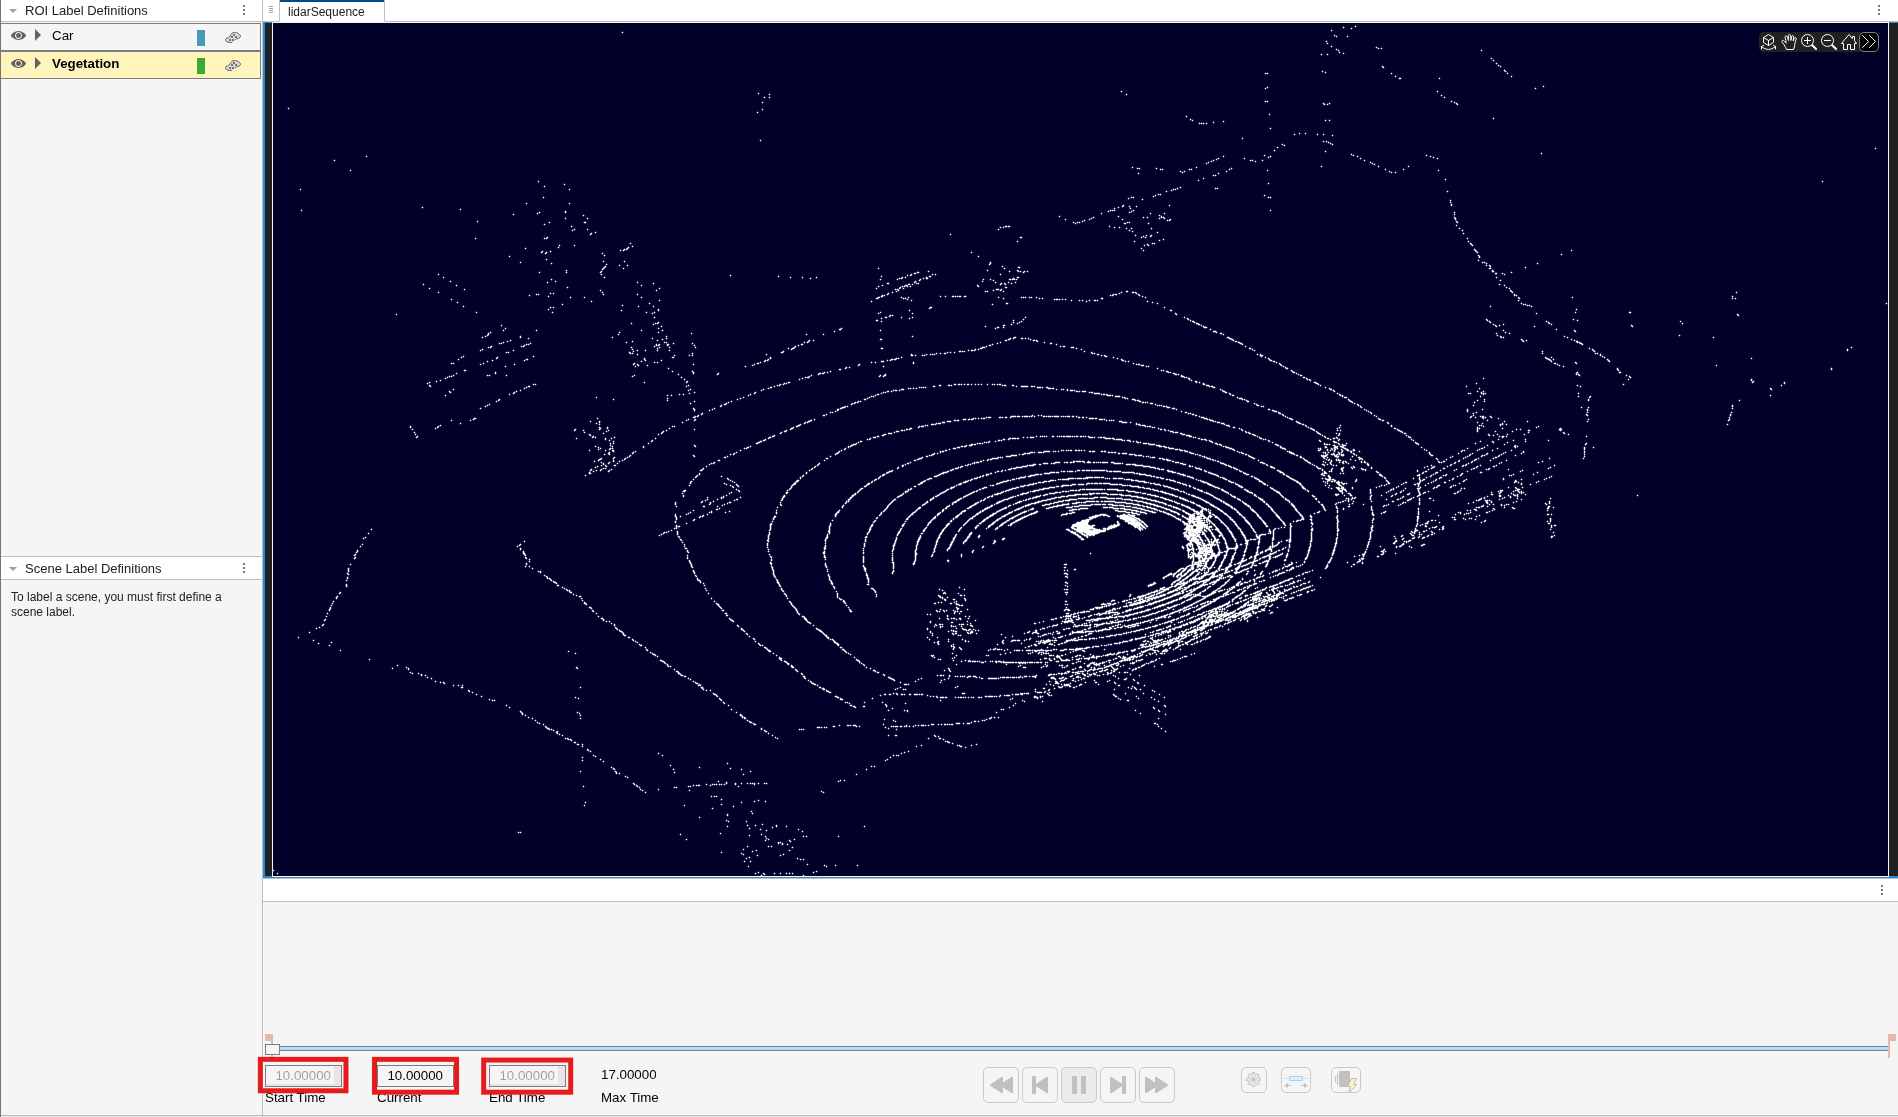
Task: Click the Car label blue color swatch
Action: click(x=201, y=37)
